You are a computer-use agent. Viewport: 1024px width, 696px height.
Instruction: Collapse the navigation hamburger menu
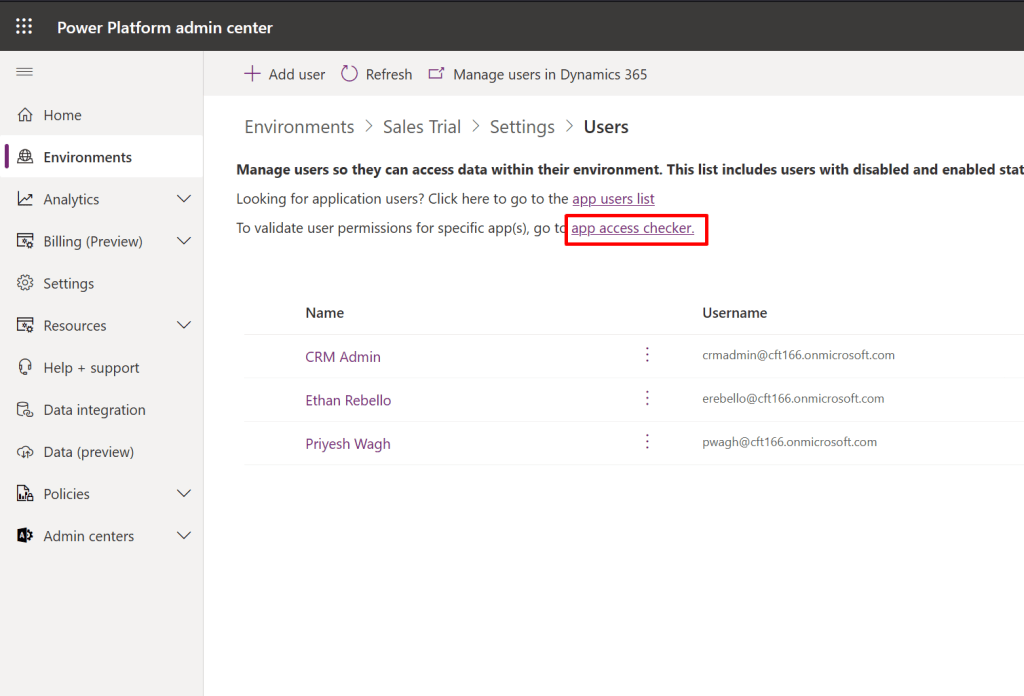click(24, 72)
